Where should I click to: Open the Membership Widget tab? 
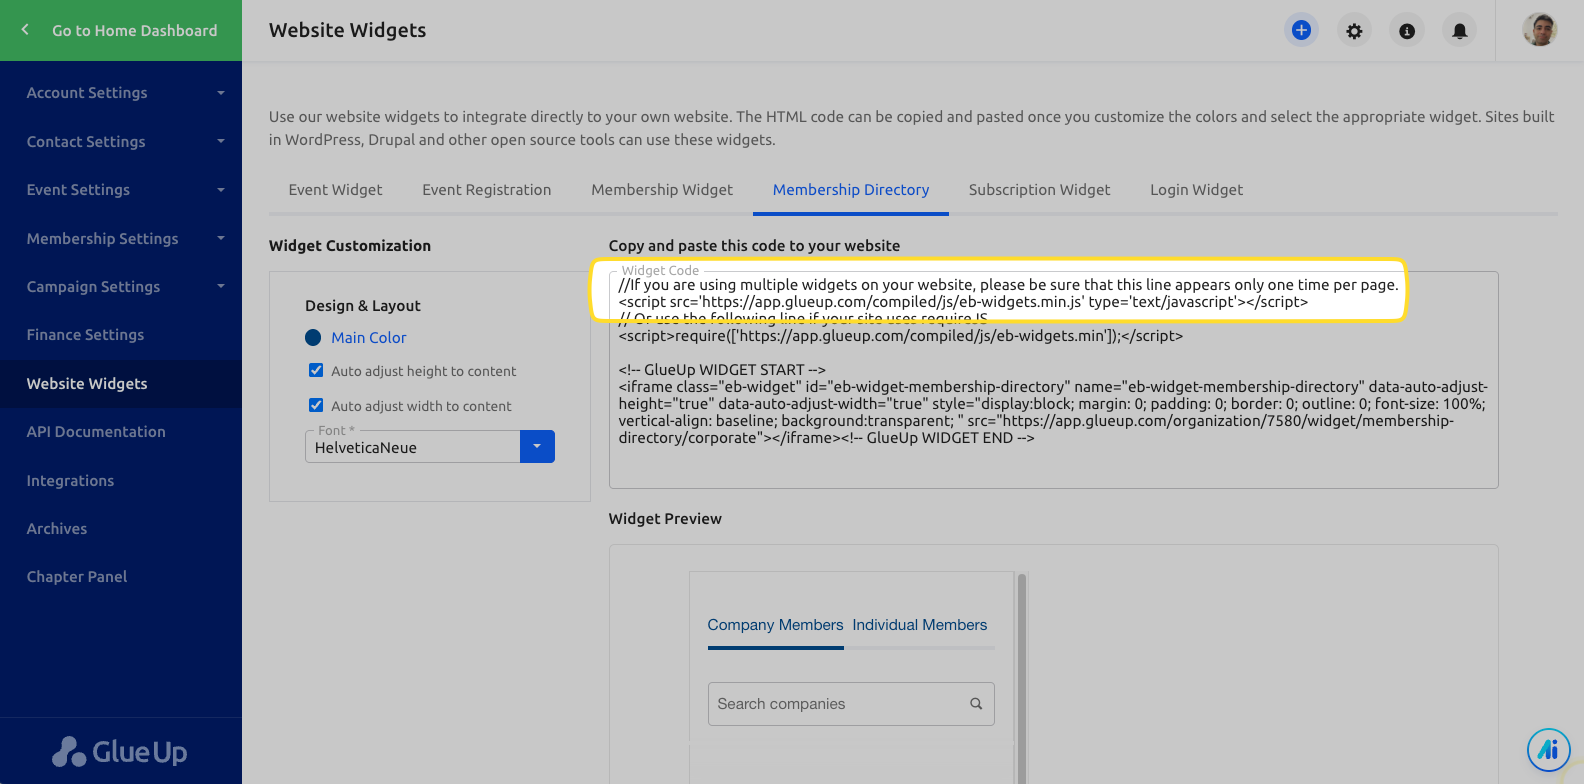tap(662, 190)
